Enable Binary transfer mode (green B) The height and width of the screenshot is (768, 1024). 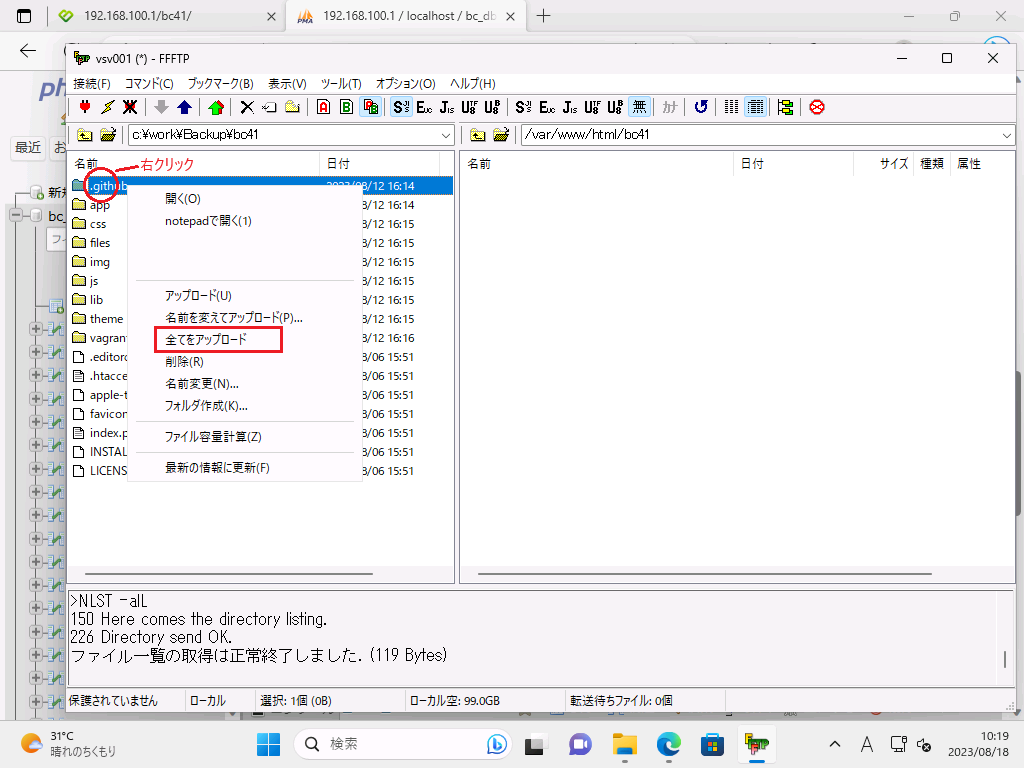point(346,107)
